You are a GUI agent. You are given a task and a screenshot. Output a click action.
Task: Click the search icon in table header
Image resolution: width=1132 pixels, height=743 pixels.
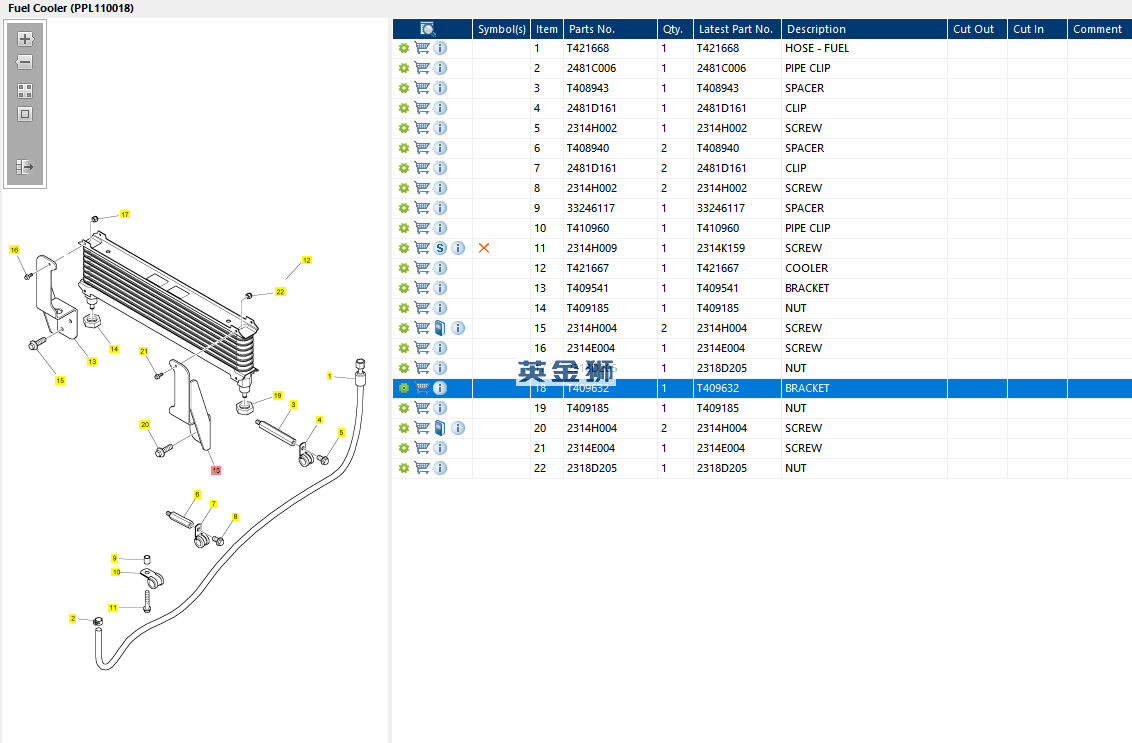click(428, 29)
